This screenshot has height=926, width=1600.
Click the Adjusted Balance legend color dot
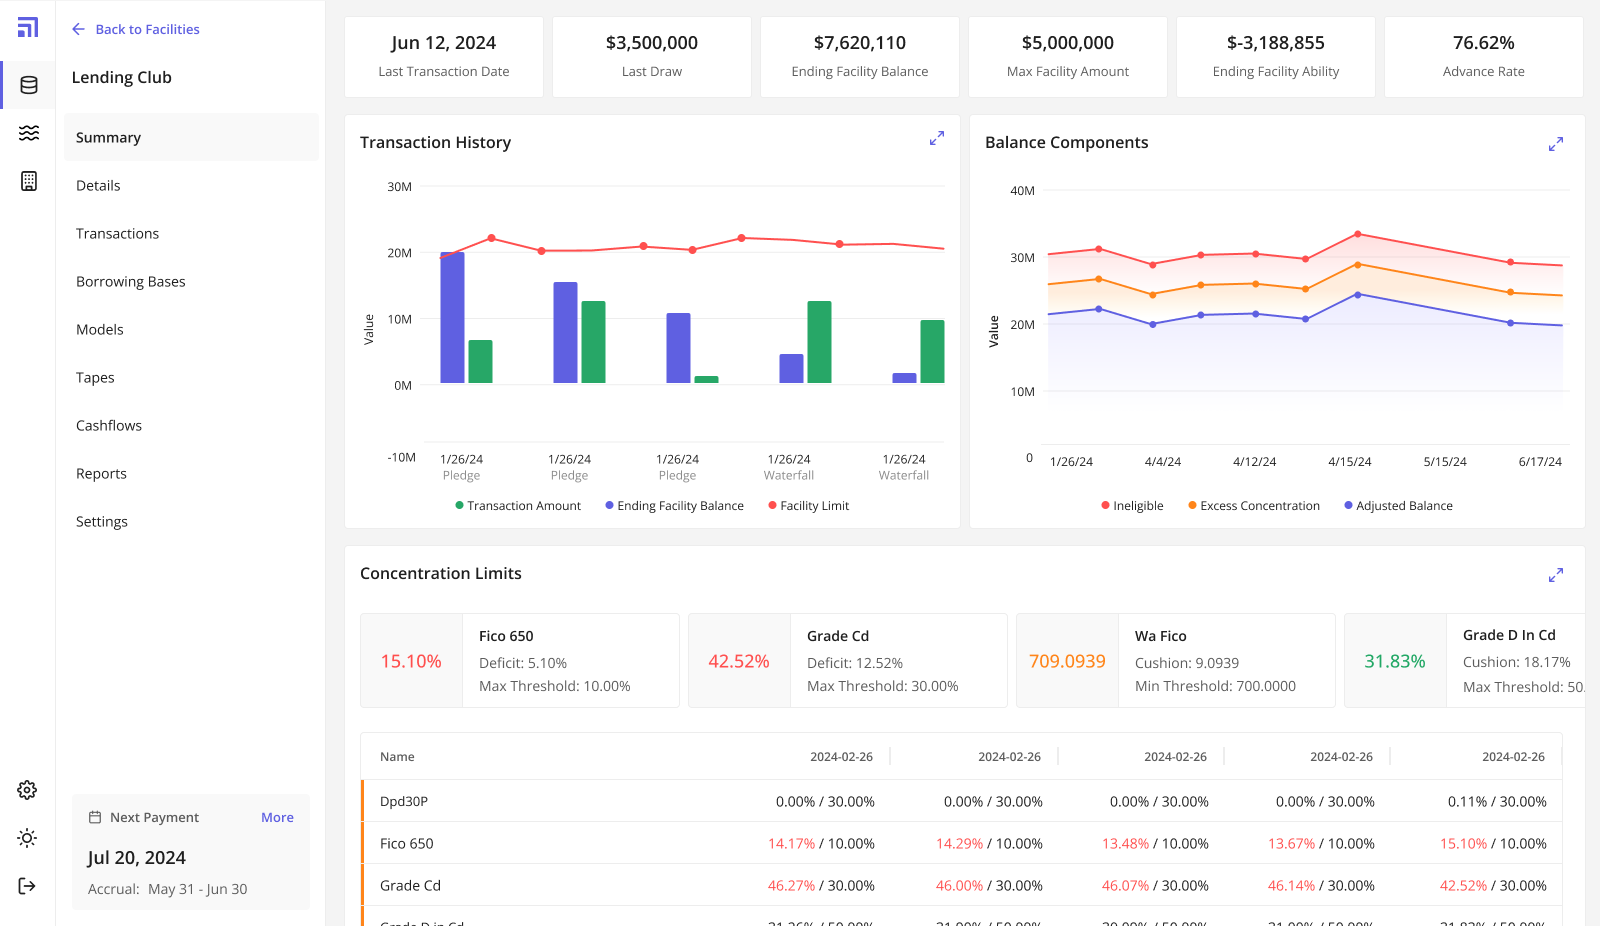point(1348,506)
